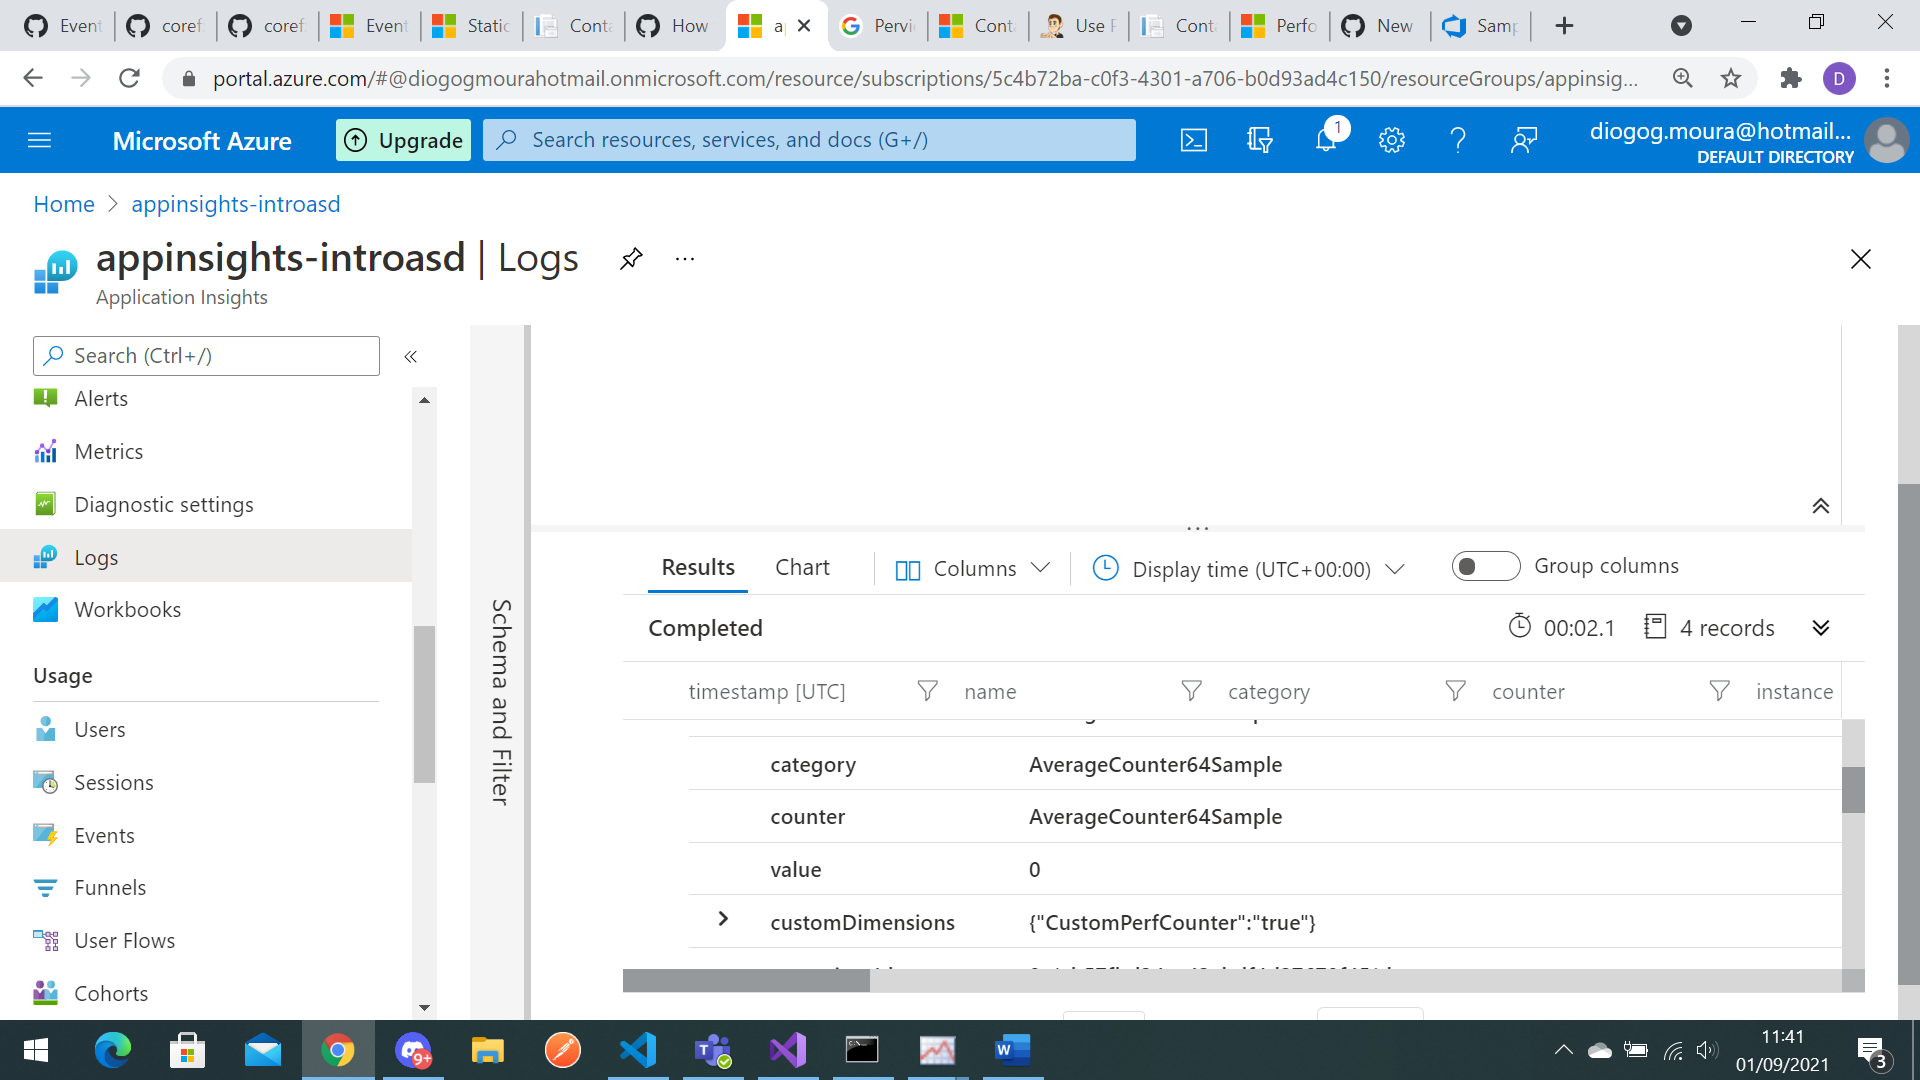Click the search resources input field

pyautogui.click(x=809, y=140)
